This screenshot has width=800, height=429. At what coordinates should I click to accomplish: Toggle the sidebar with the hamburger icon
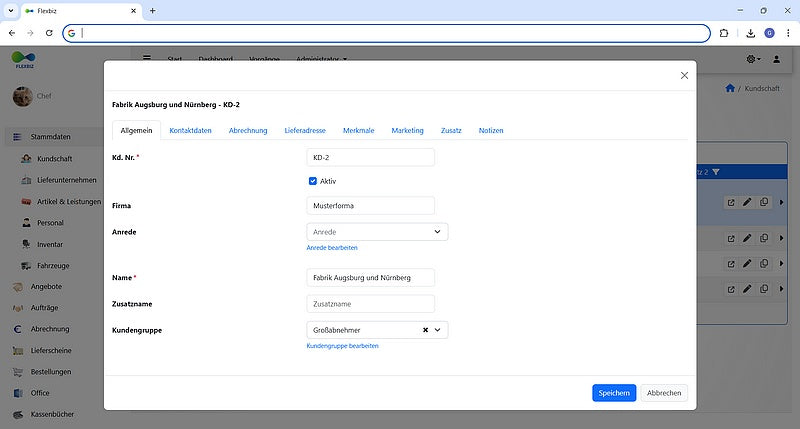147,59
